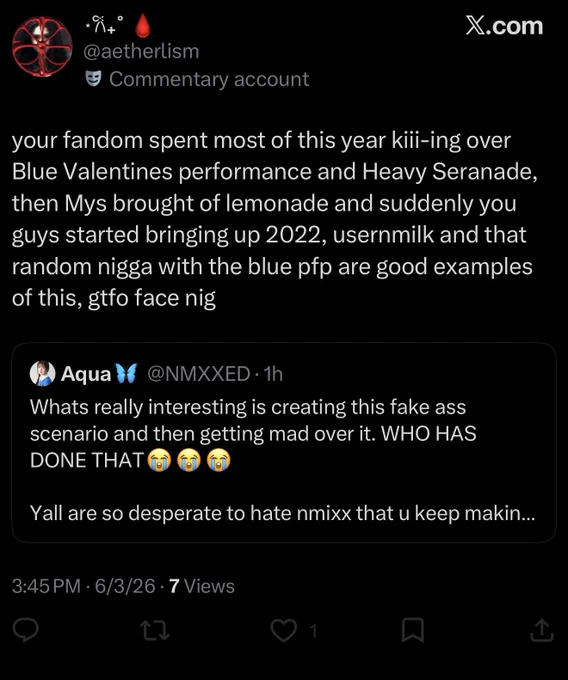Like the post with the heart icon
The image size is (568, 680).
[x=284, y=631]
